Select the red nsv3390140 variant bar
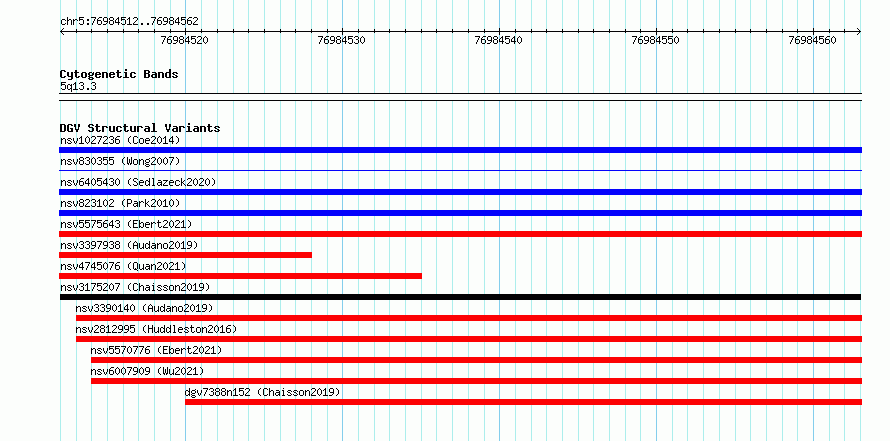The width and height of the screenshot is (890, 441). pos(469,318)
